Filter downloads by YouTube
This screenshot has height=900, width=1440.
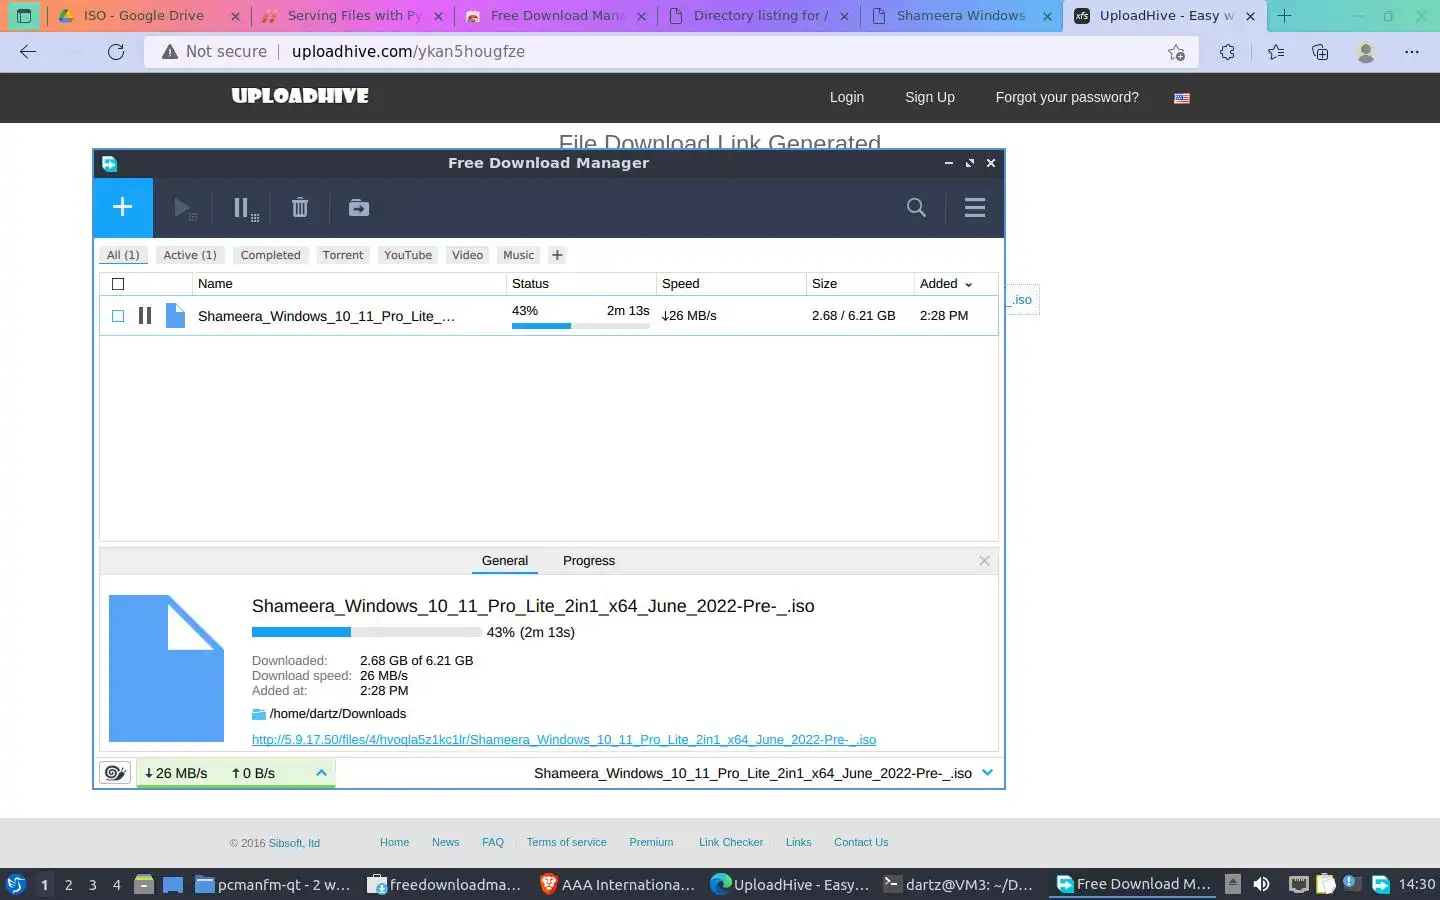408,255
